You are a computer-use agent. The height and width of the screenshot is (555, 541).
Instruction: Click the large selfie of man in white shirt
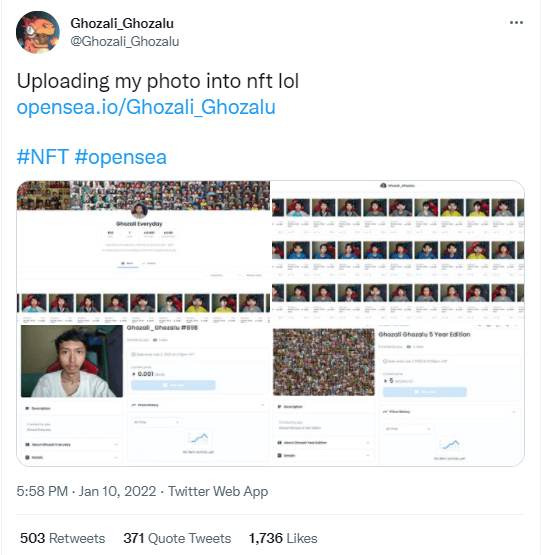click(x=72, y=361)
